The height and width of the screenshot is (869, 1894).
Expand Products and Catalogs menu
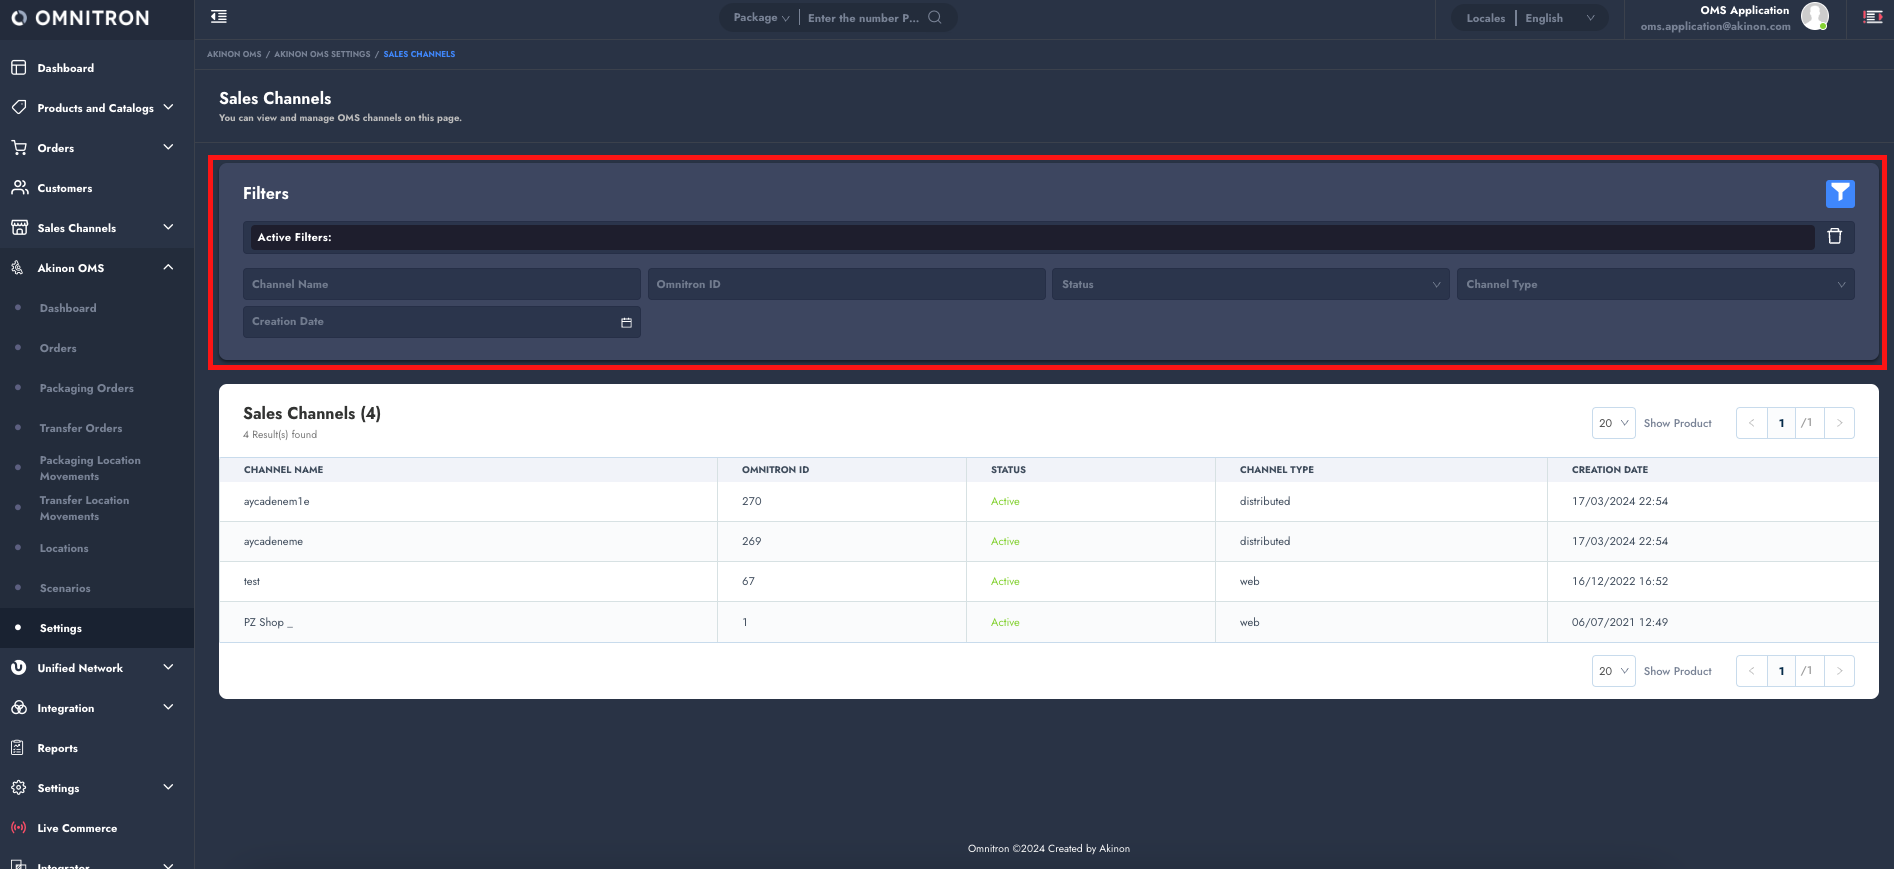pos(96,108)
